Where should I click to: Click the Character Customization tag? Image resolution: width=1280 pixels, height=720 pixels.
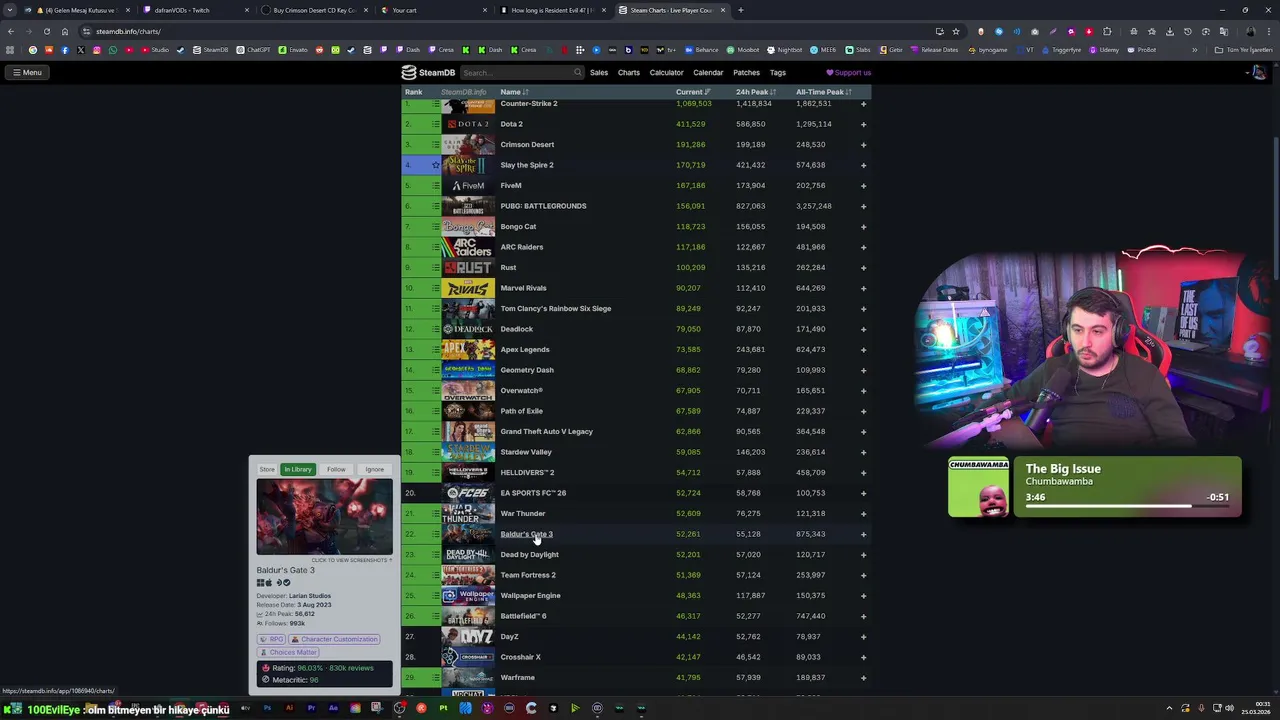(x=334, y=639)
